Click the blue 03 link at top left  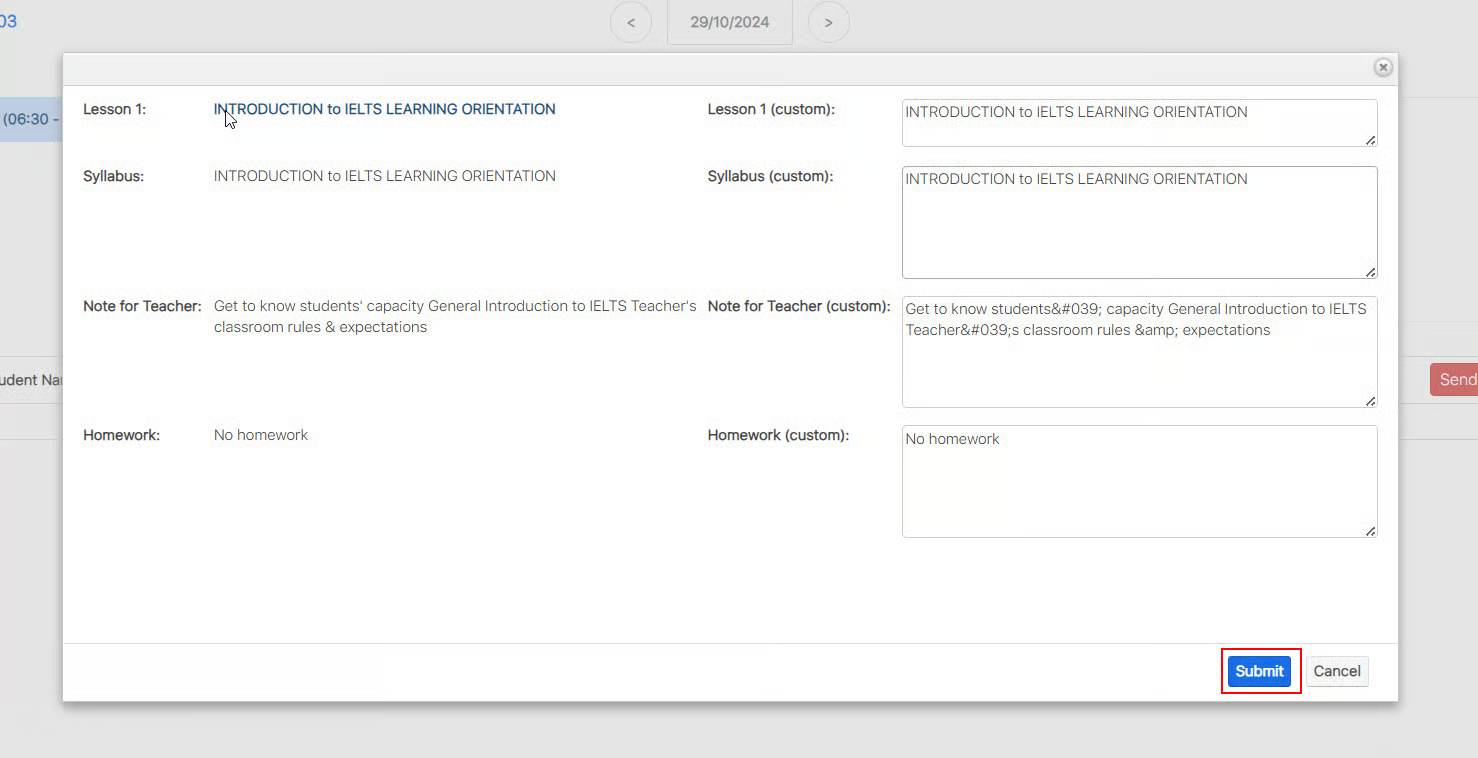8,21
